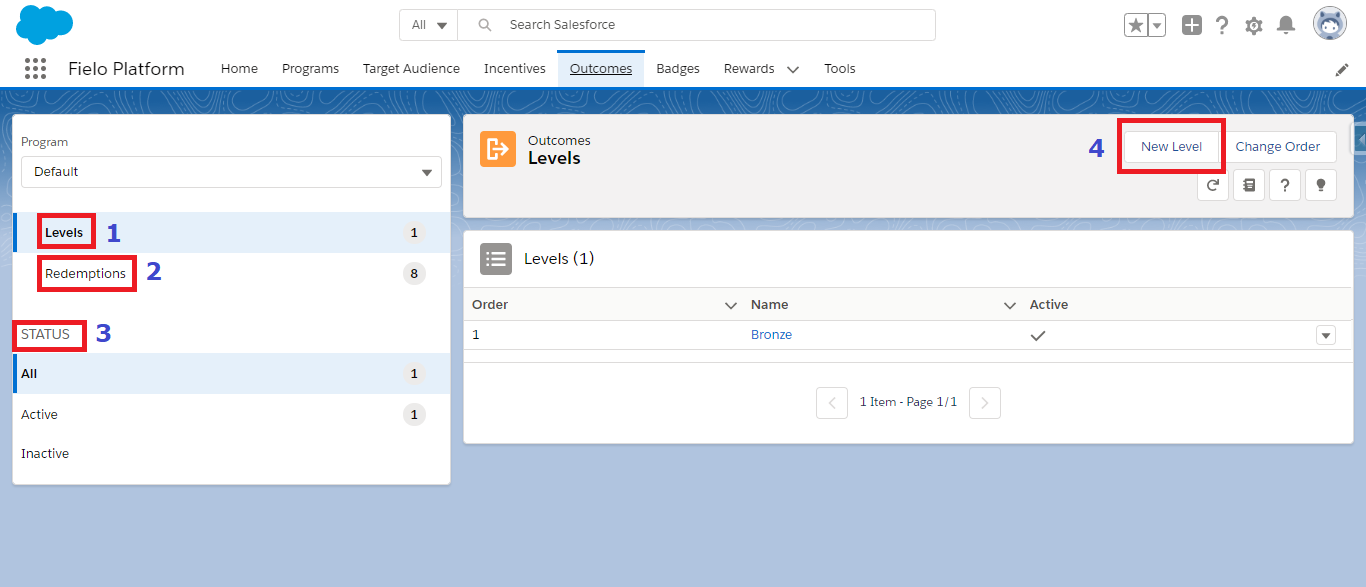
Task: Open the App Launcher grid icon
Action: coord(35,68)
